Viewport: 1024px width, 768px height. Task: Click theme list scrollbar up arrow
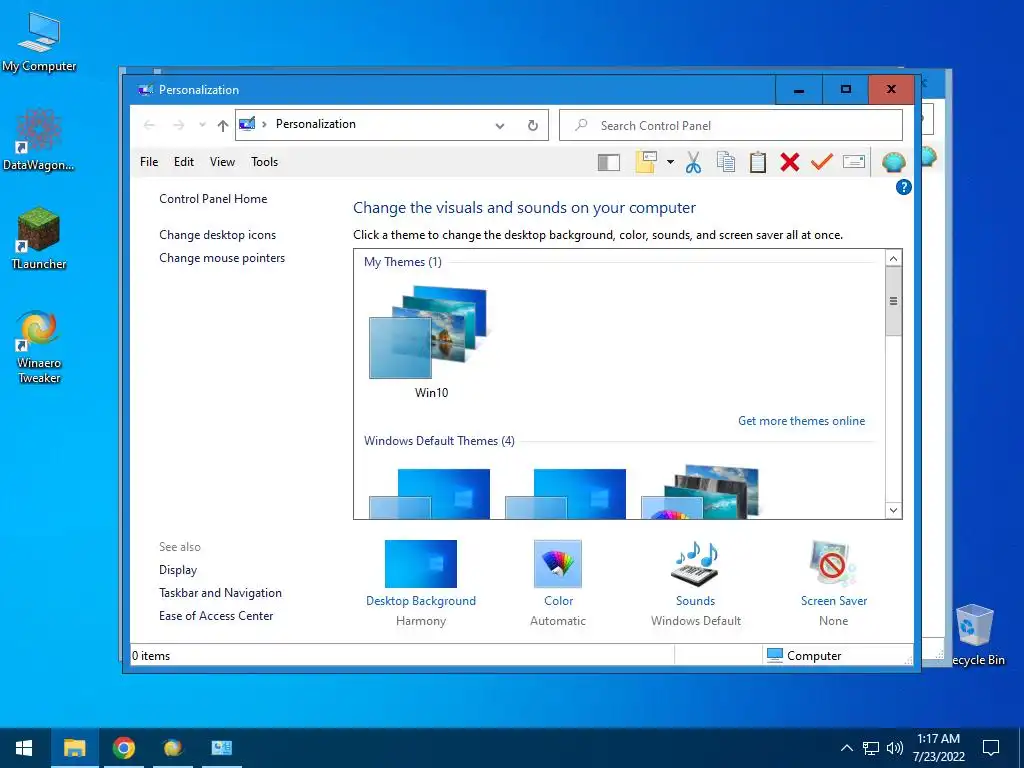pyautogui.click(x=893, y=259)
